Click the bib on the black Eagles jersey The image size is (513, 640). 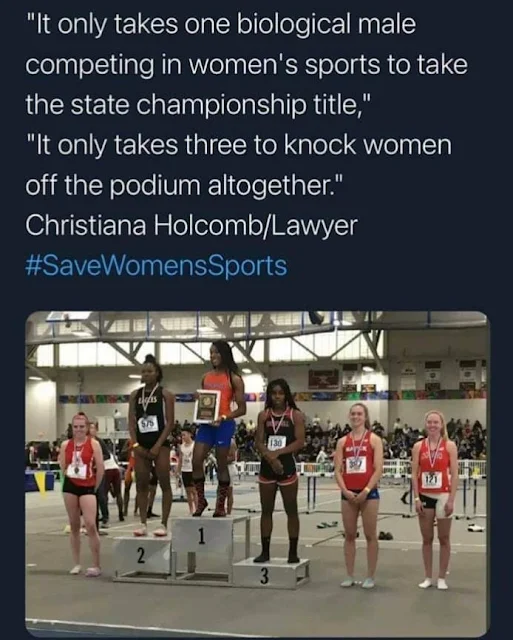pyautogui.click(x=148, y=424)
